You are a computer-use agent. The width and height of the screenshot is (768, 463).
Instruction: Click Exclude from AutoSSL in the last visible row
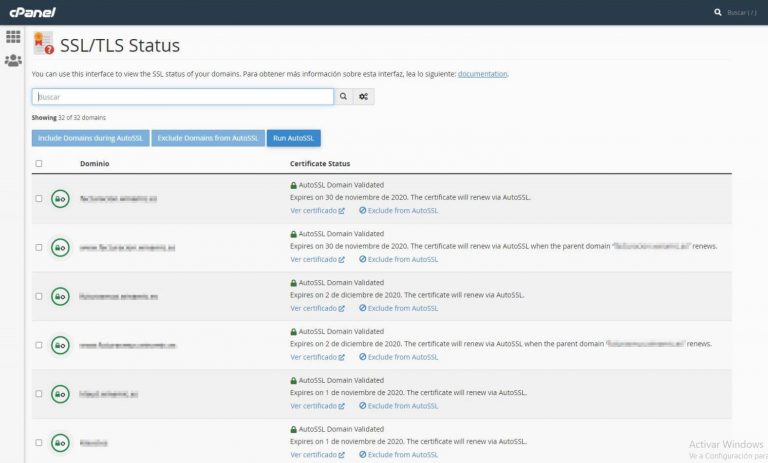point(399,455)
